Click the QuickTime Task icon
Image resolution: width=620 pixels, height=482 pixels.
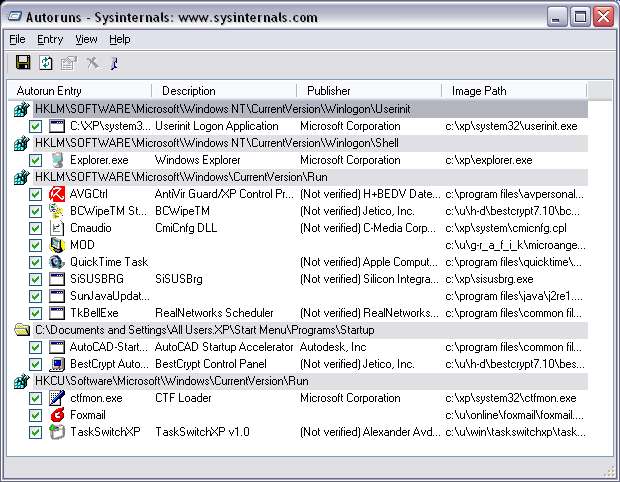pos(57,262)
